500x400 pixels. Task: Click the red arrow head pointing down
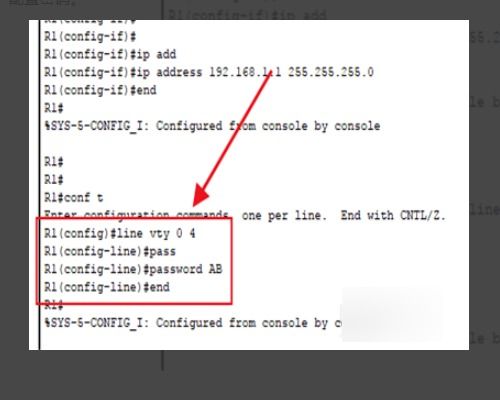[x=201, y=196]
